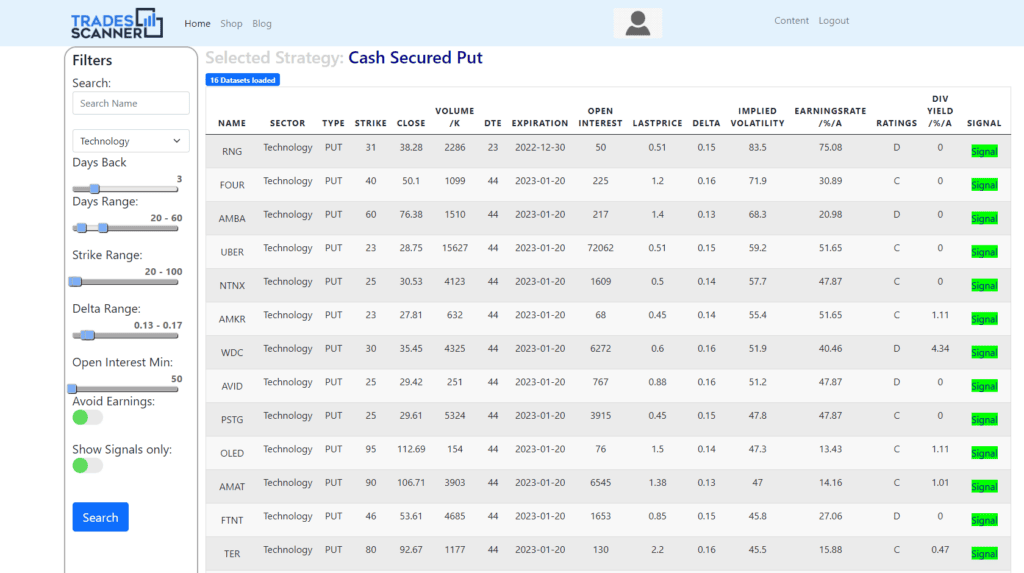Click the Cash Secured Put strategy title
The image size is (1024, 573).
coord(415,57)
